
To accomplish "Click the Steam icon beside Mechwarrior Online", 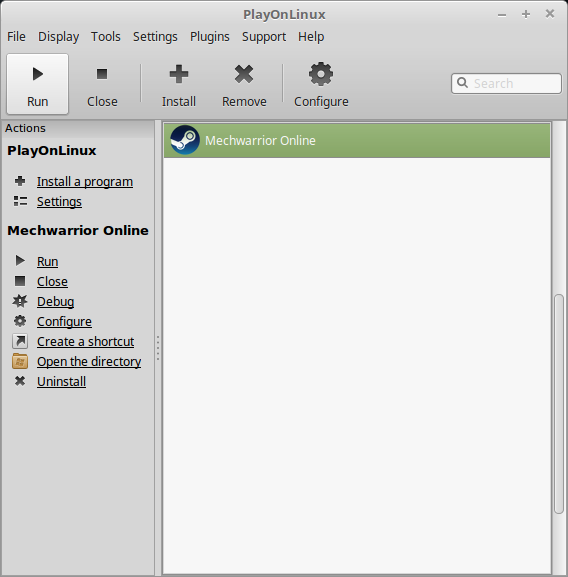I will 185,140.
